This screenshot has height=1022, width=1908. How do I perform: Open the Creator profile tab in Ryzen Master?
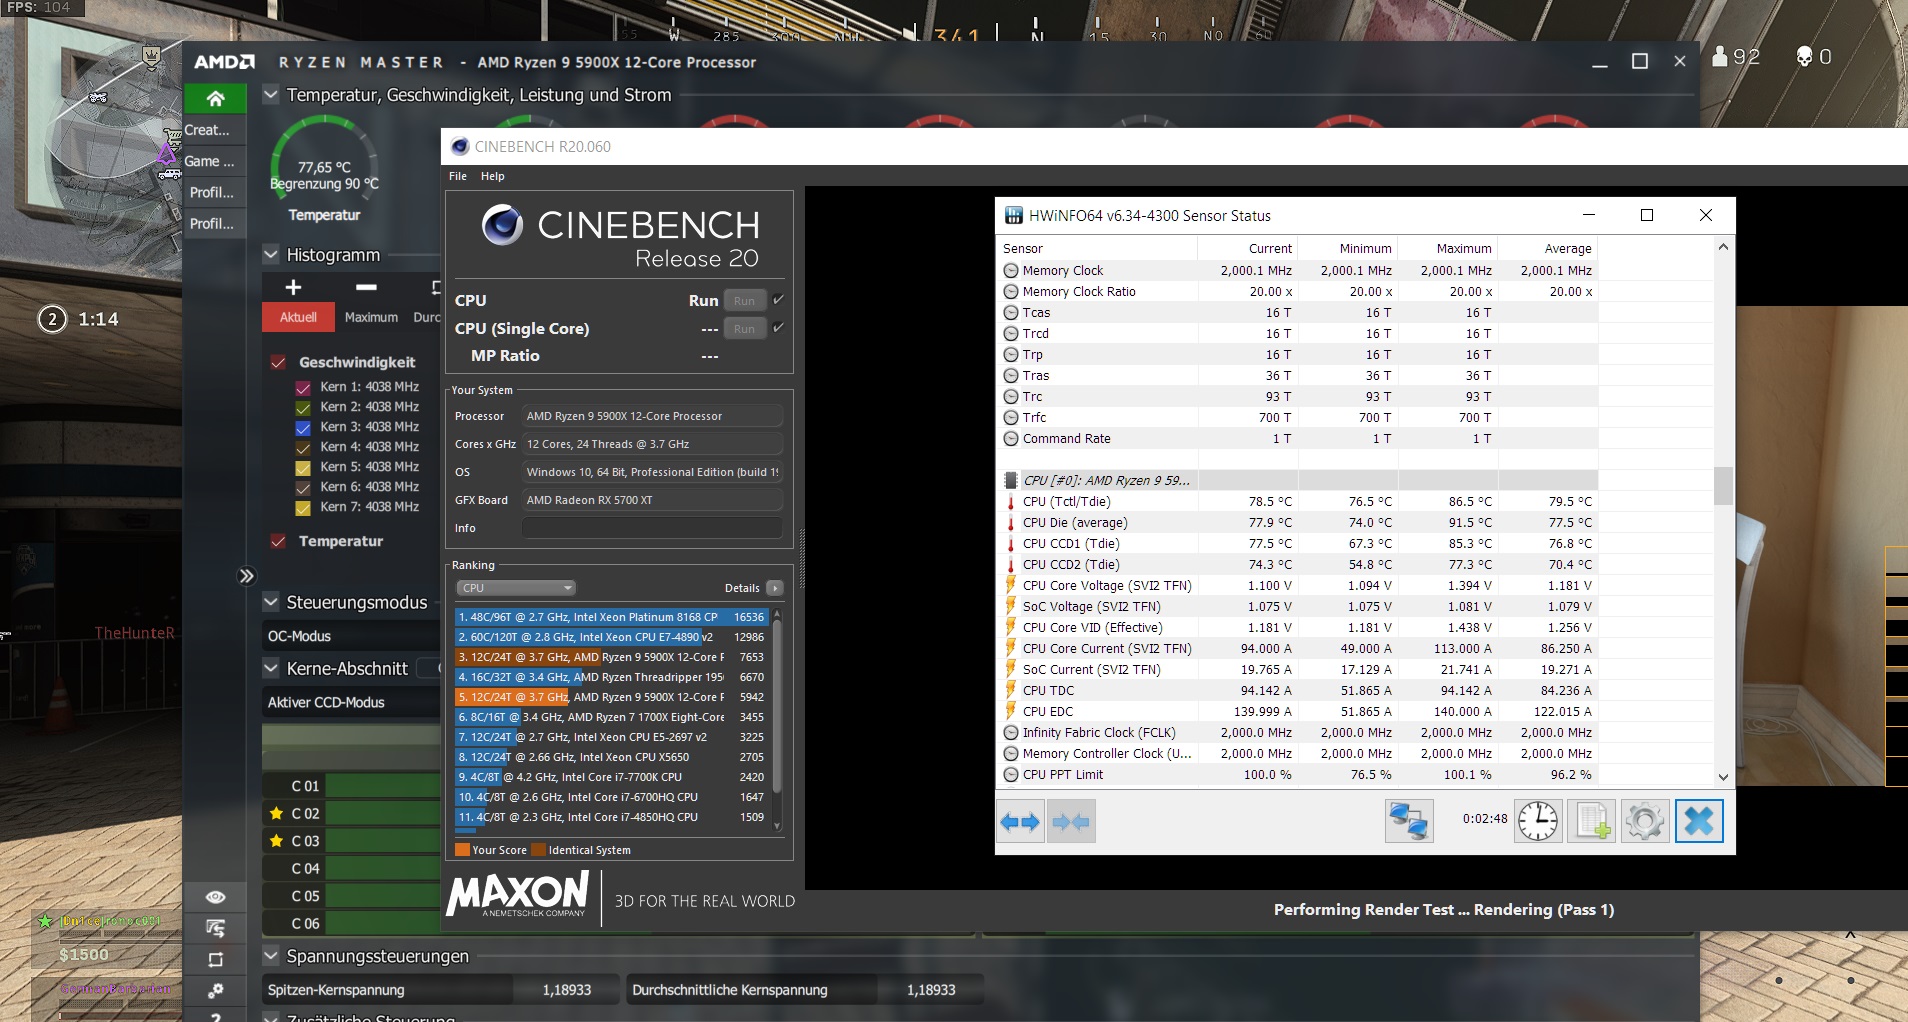[215, 130]
